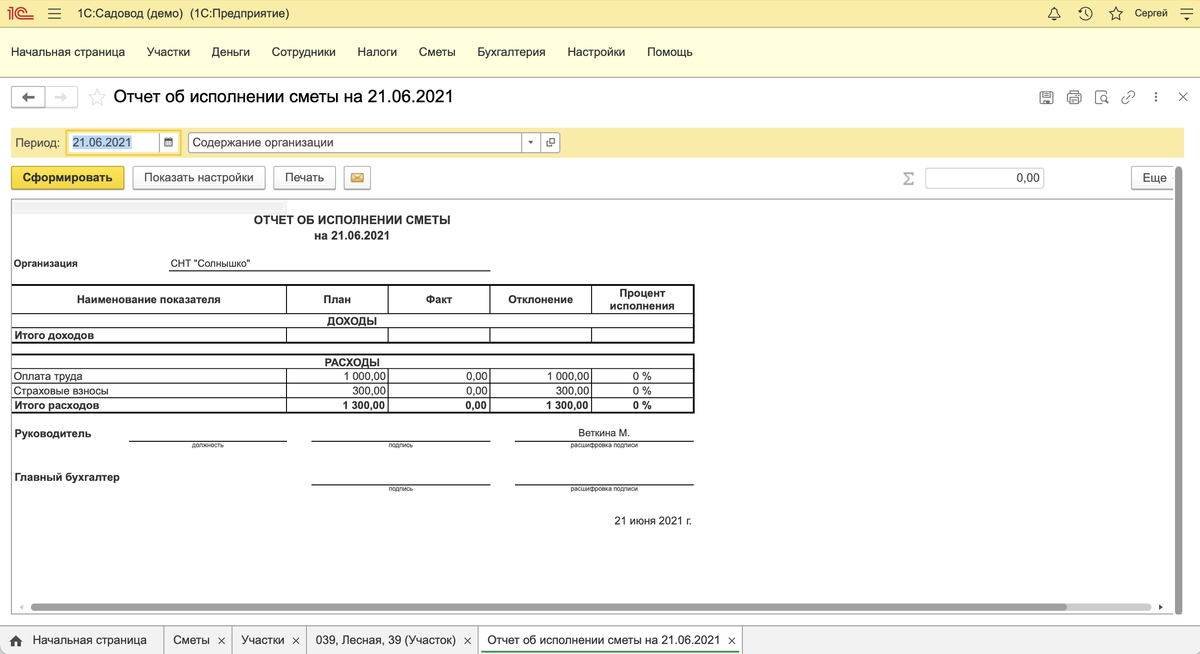Open notifications bell icon
Image resolution: width=1200 pixels, height=654 pixels.
pos(1054,14)
